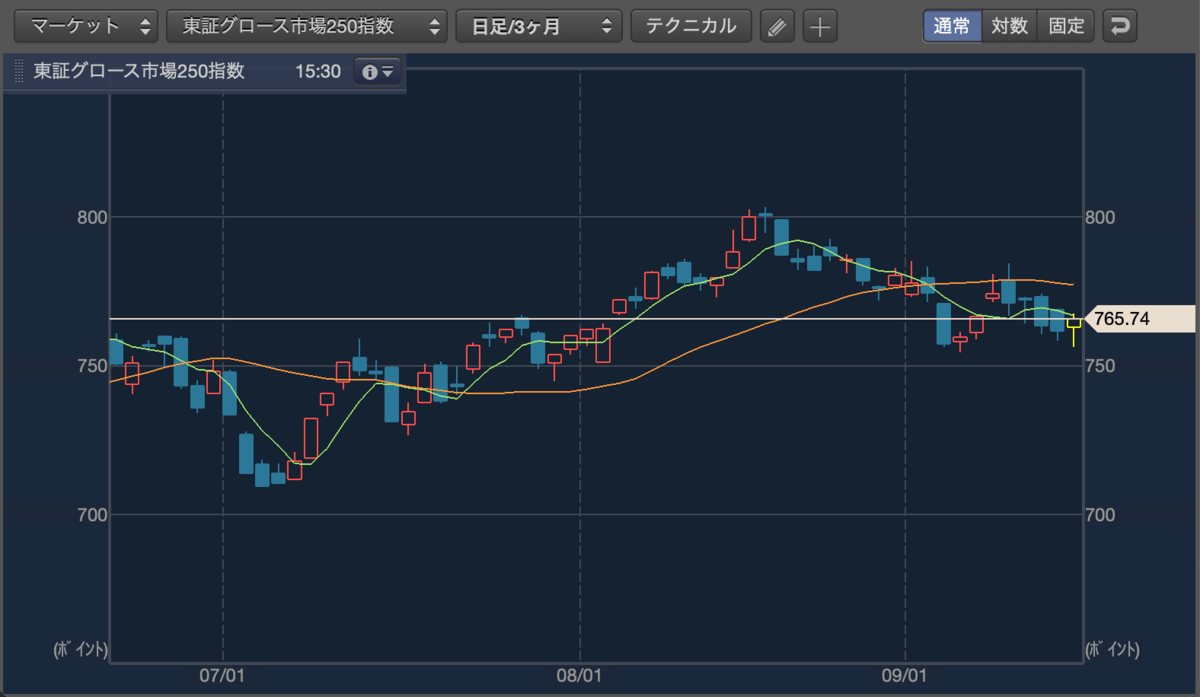Click the left-axis 700 price label
This screenshot has height=697, width=1200.
point(92,515)
